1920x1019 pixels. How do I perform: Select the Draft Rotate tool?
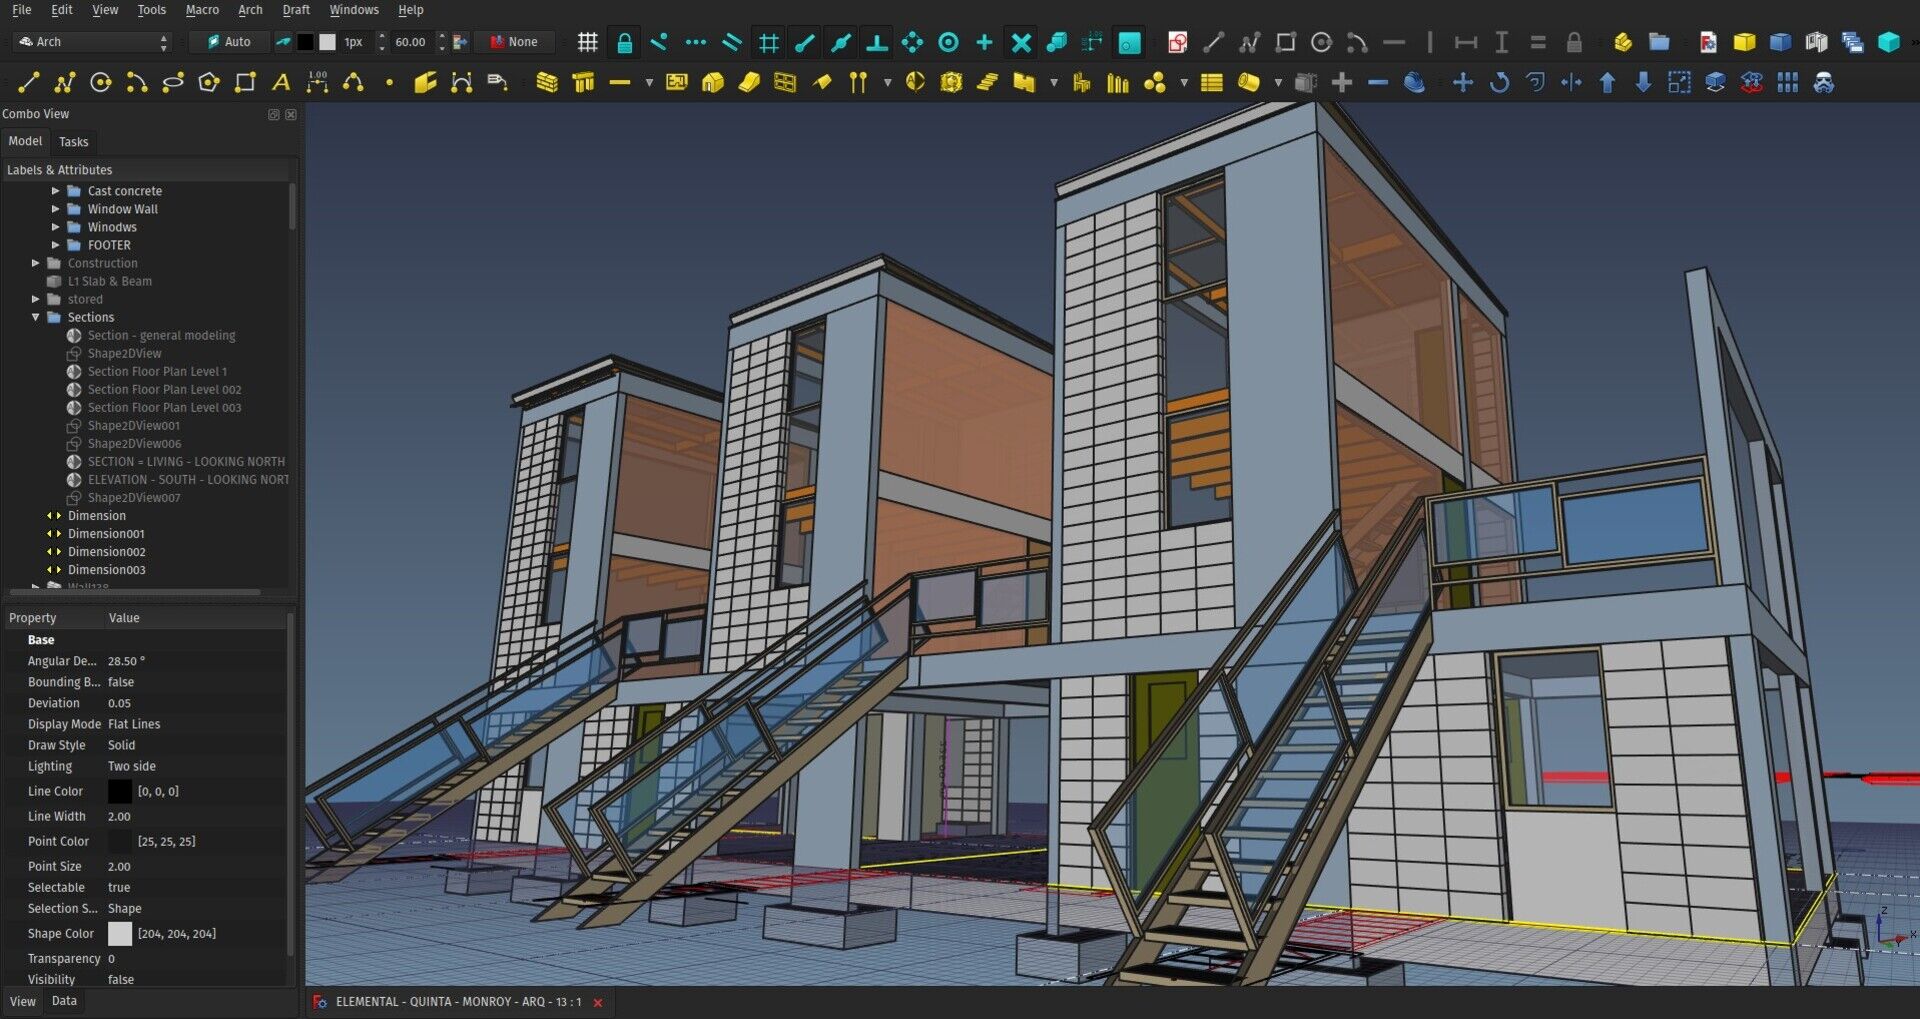coord(1499,83)
